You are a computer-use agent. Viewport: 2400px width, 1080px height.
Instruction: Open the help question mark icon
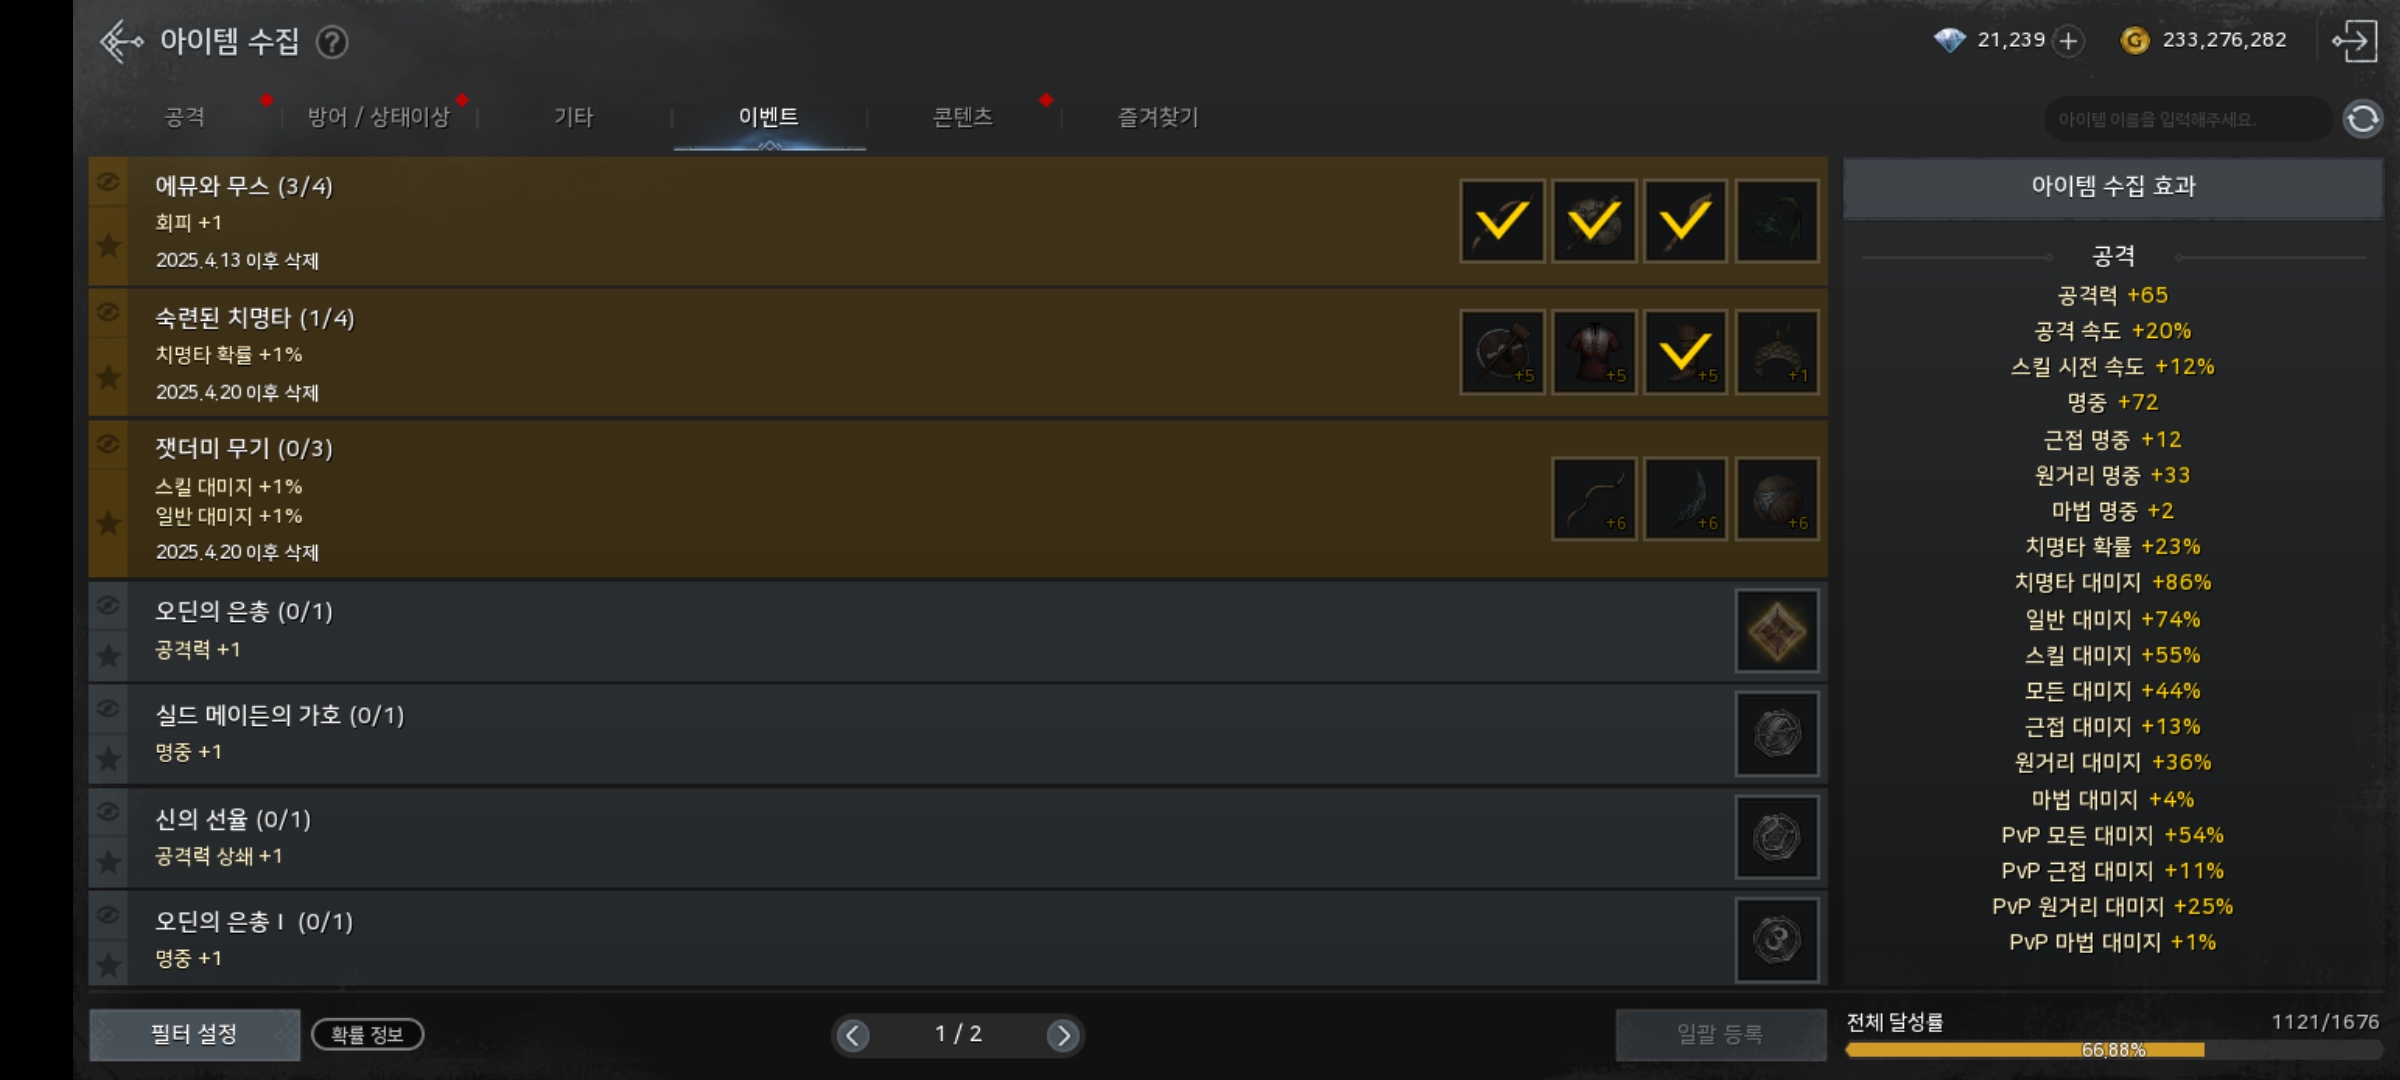point(332,42)
